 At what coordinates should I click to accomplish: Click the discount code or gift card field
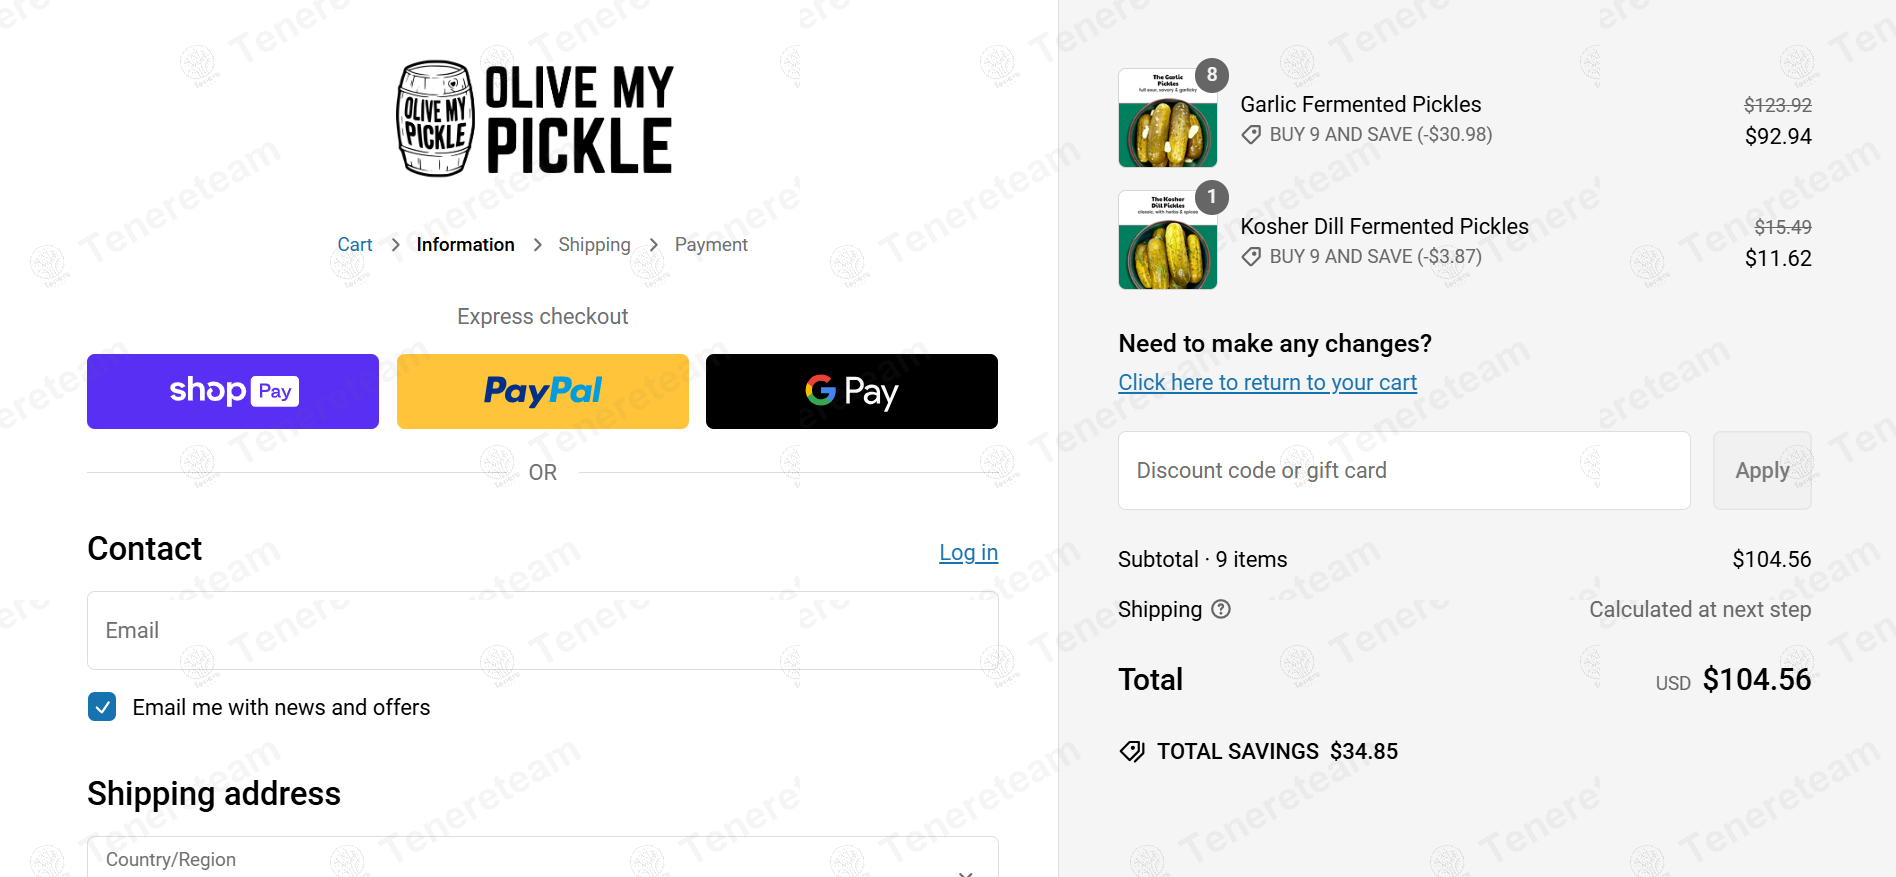[x=1404, y=470]
